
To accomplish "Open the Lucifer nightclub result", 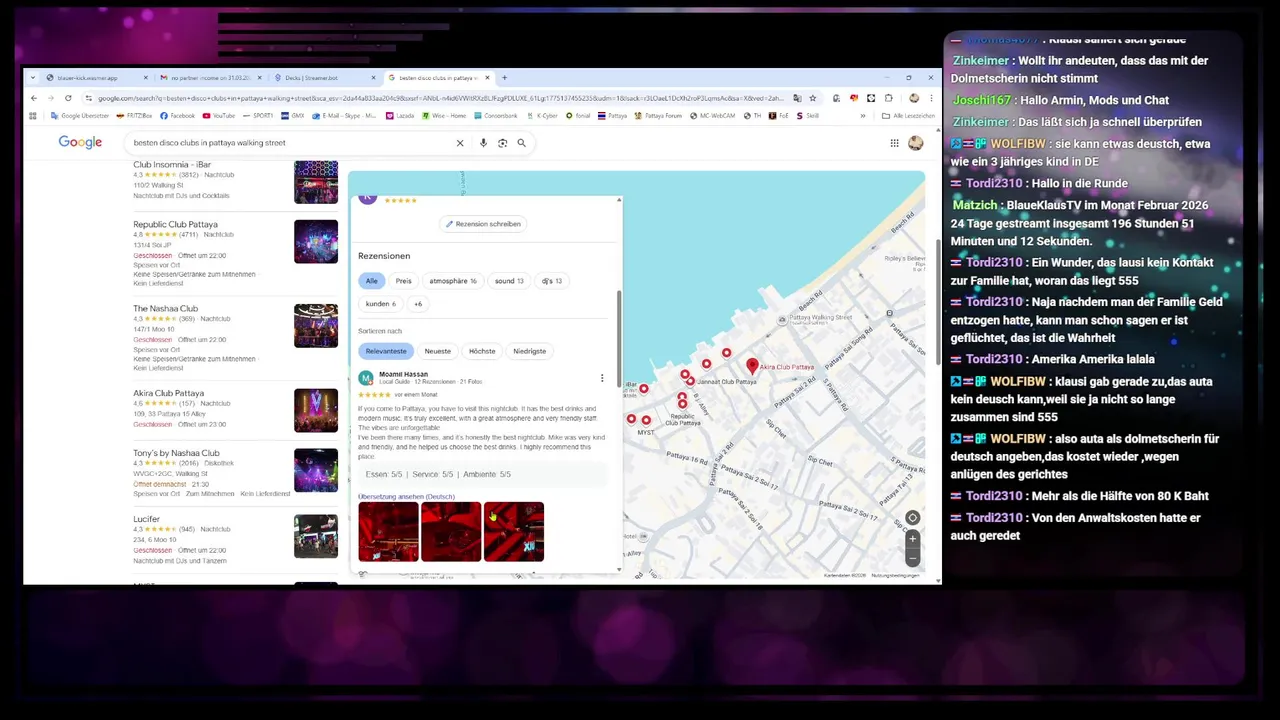I will tap(146, 519).
